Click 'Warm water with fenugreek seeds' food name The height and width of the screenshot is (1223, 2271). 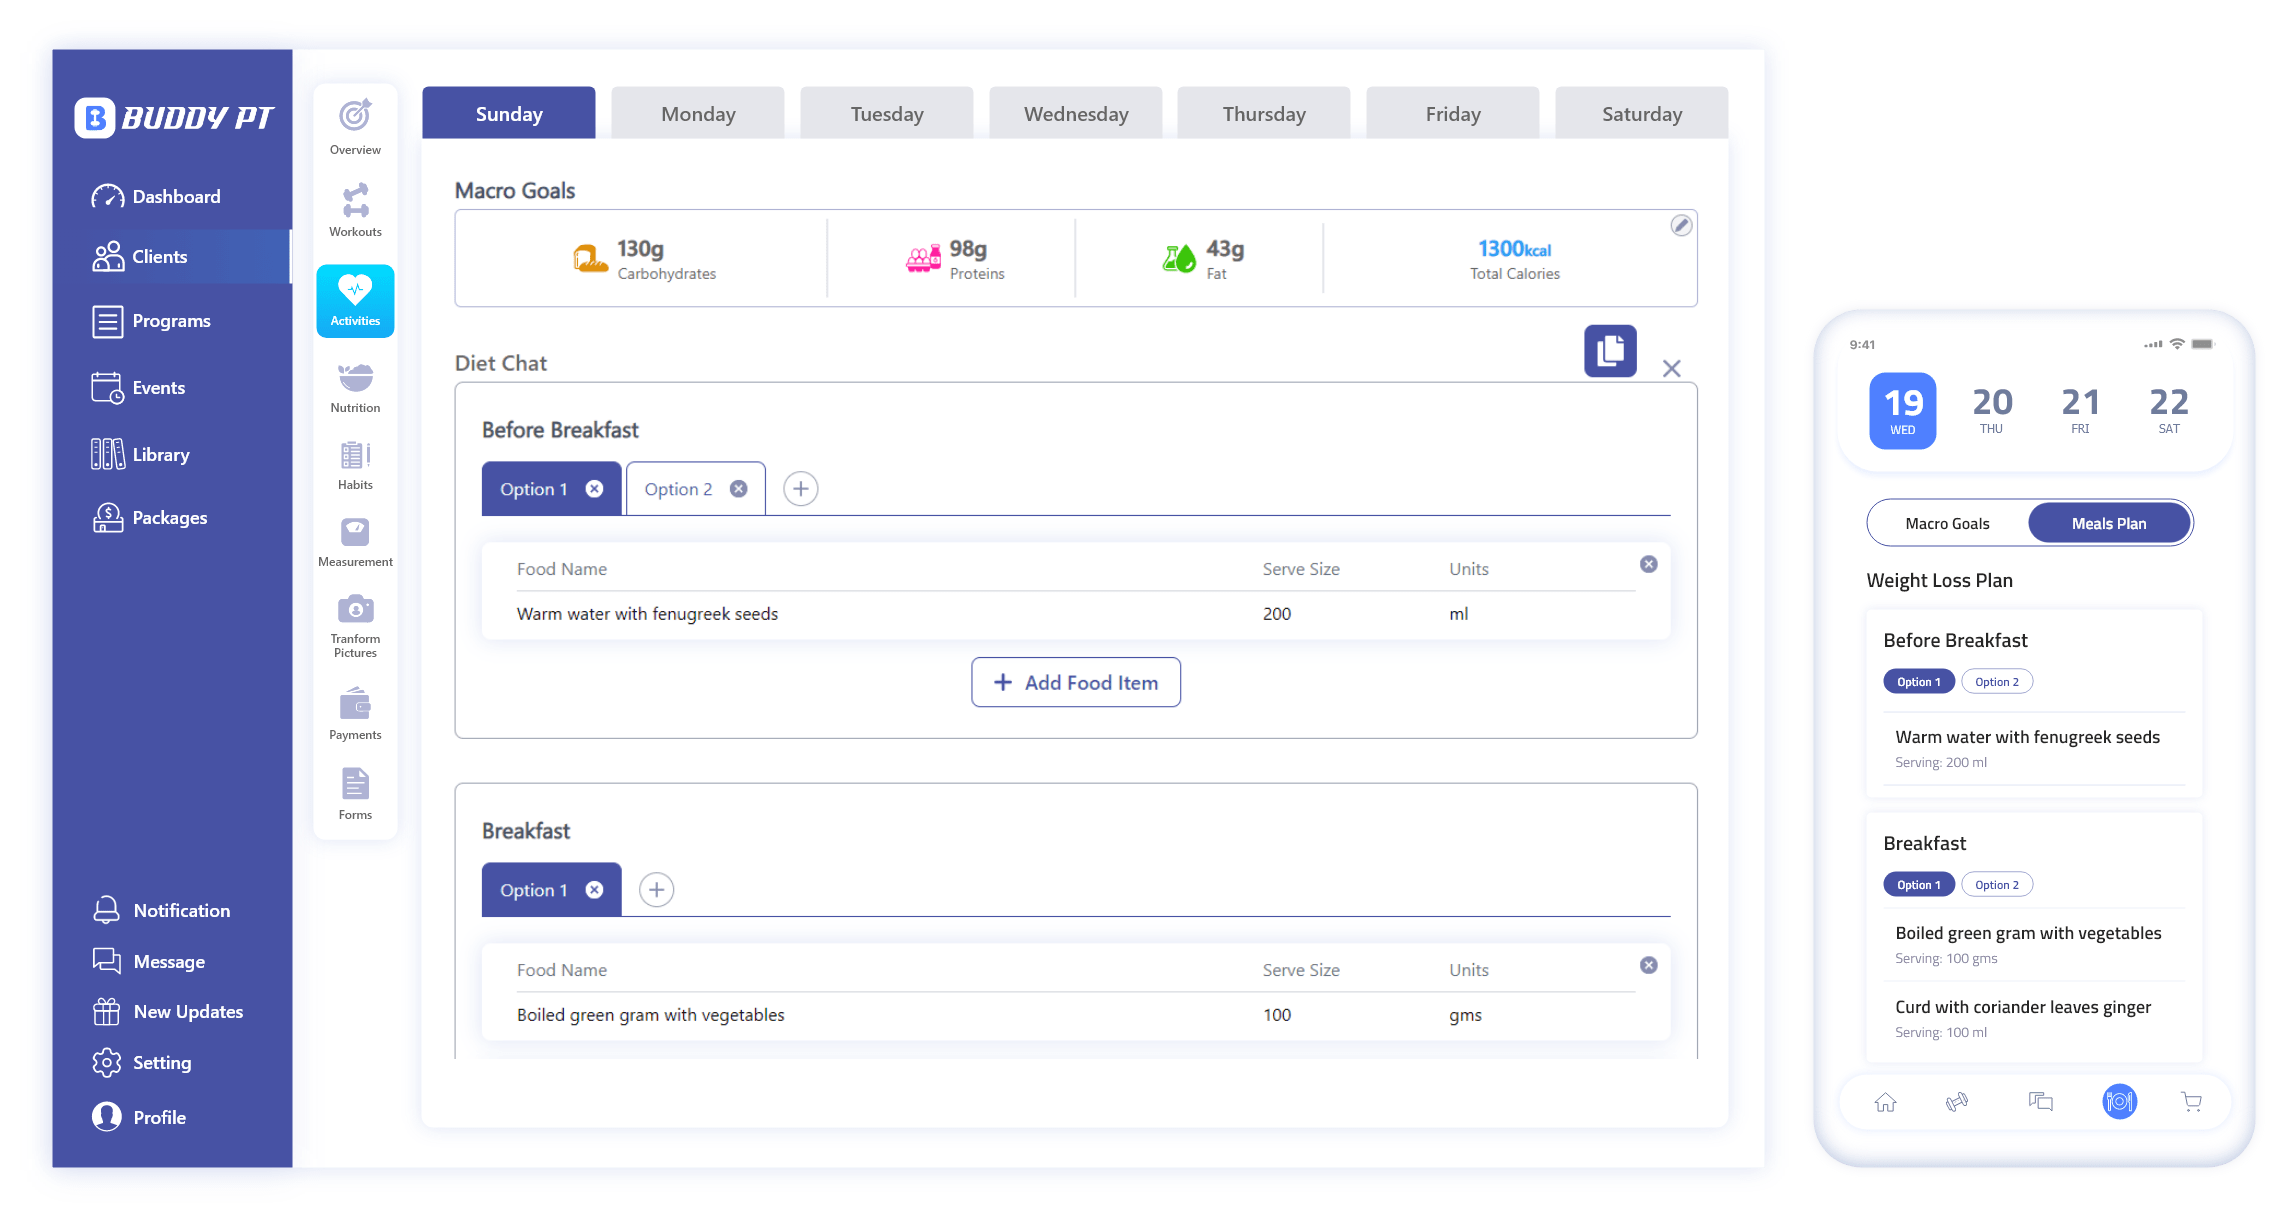click(647, 614)
